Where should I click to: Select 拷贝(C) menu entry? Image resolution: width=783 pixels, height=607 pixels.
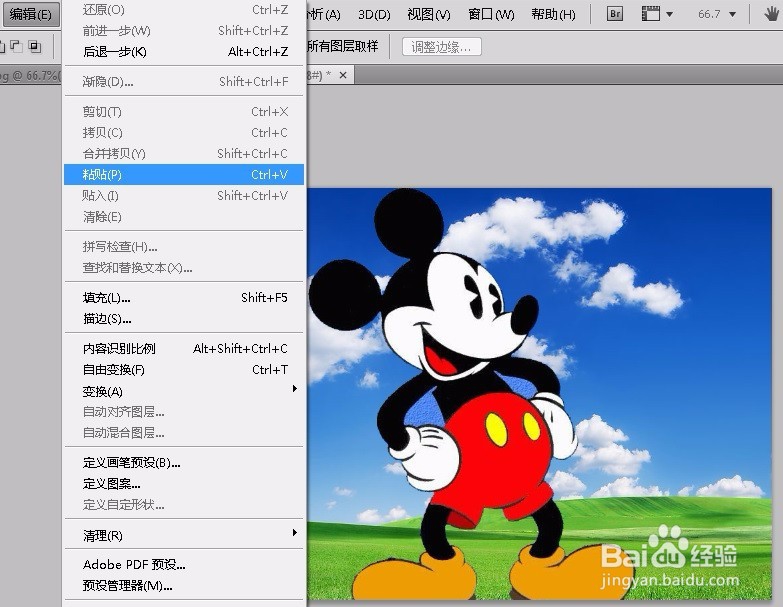(x=184, y=133)
